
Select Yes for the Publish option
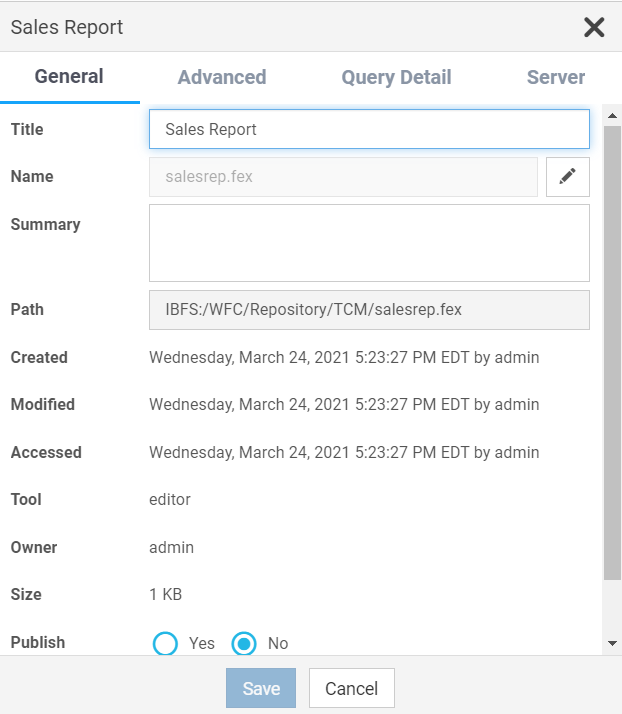coord(165,643)
